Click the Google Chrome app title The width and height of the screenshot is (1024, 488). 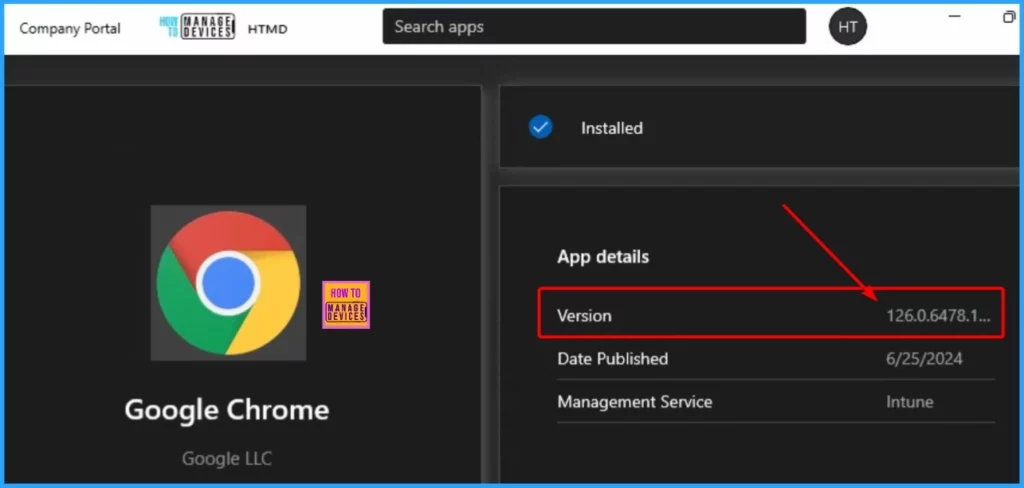click(x=227, y=410)
